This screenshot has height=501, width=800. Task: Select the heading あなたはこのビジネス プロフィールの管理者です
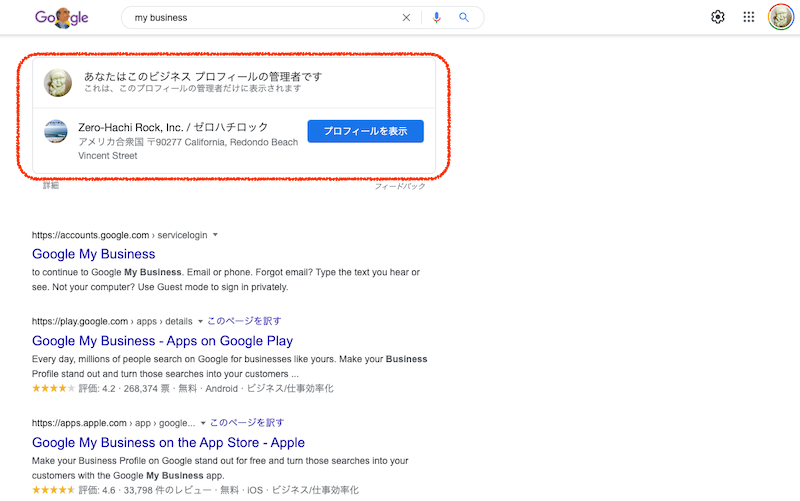point(203,77)
